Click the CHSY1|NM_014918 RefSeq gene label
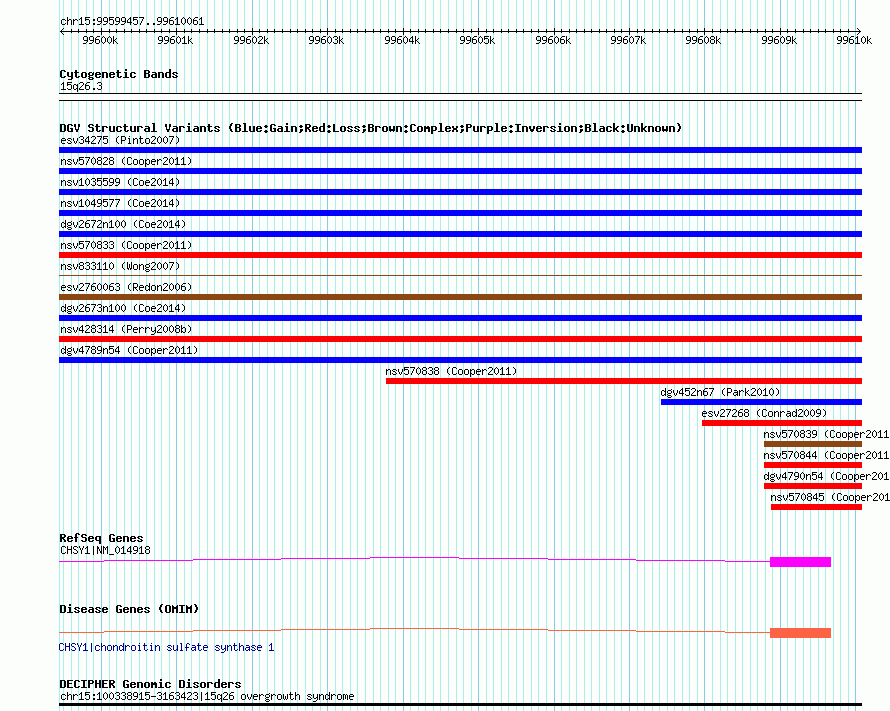 pyautogui.click(x=105, y=550)
